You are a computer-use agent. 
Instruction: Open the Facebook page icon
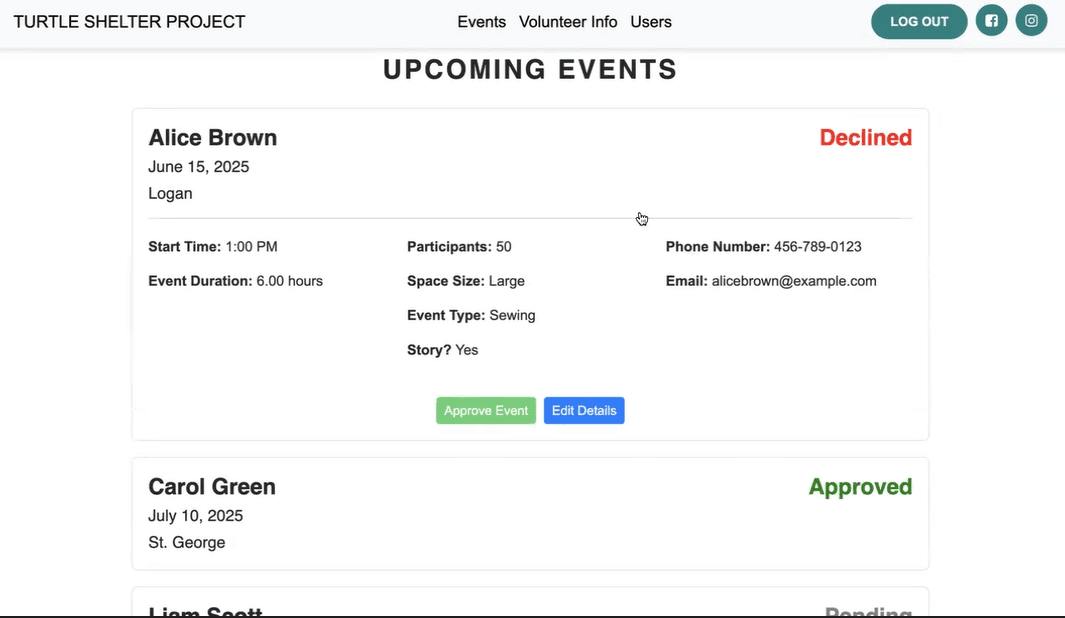[991, 21]
